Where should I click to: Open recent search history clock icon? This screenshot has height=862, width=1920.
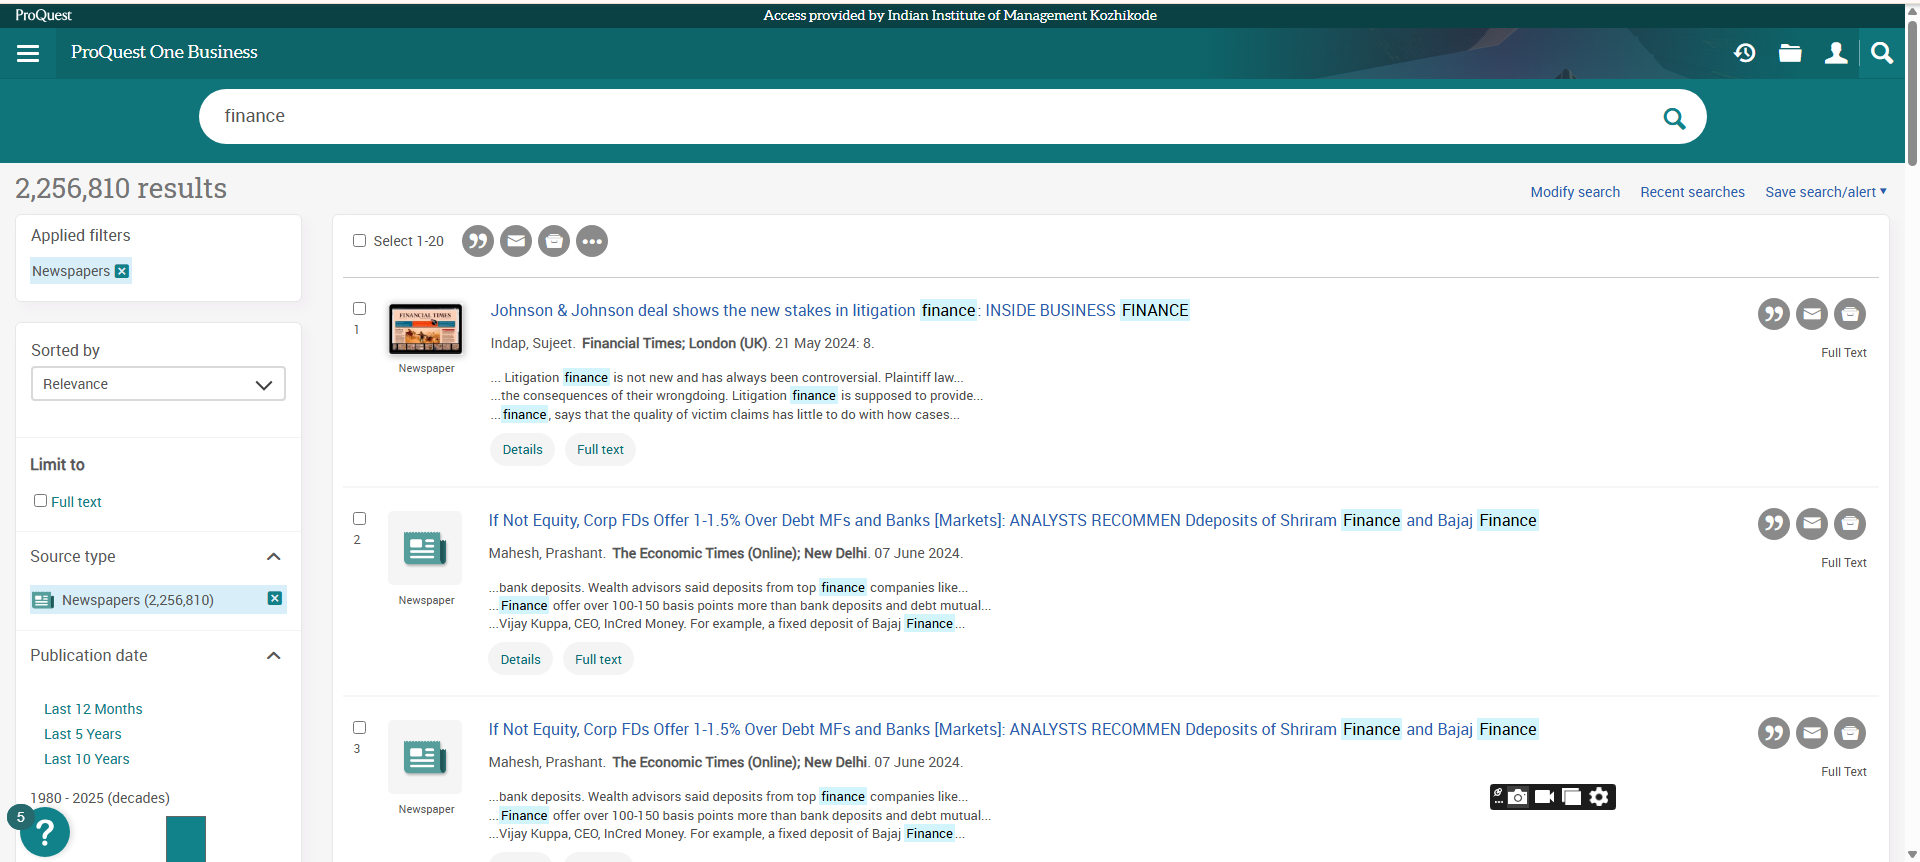pyautogui.click(x=1744, y=53)
